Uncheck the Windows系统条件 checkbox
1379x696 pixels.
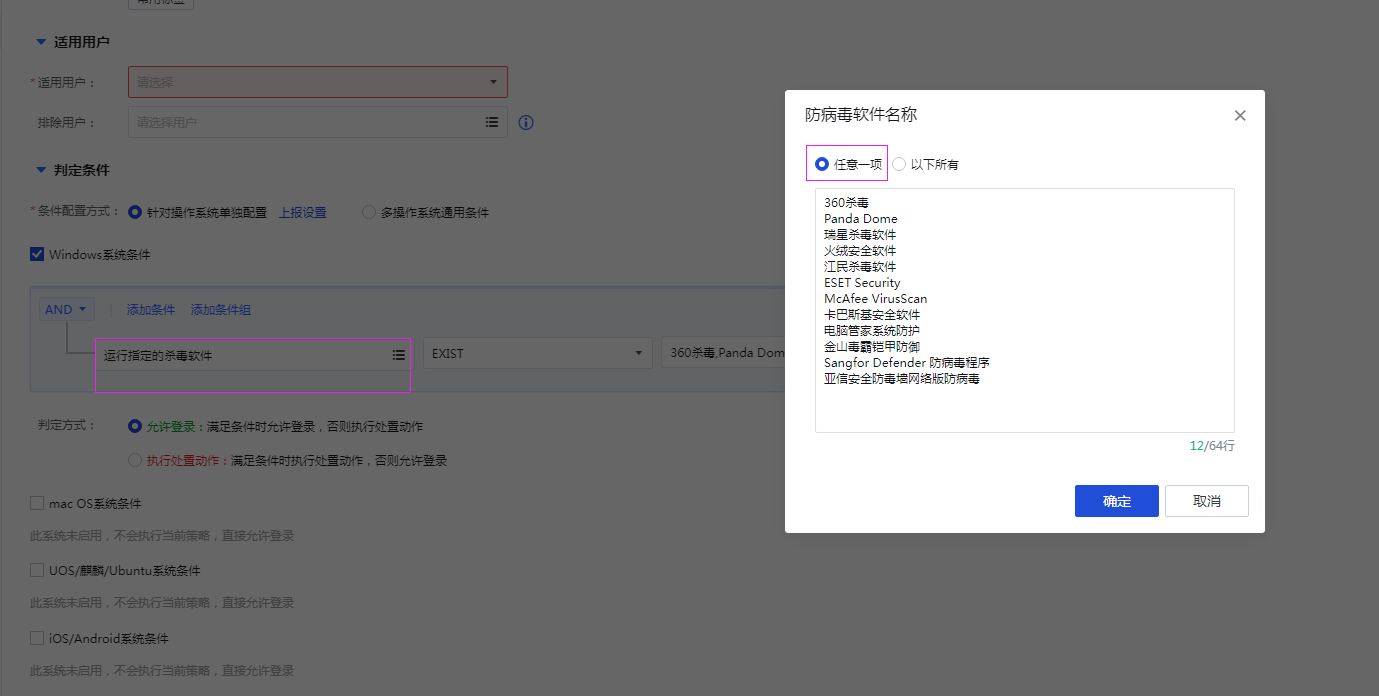pos(37,255)
